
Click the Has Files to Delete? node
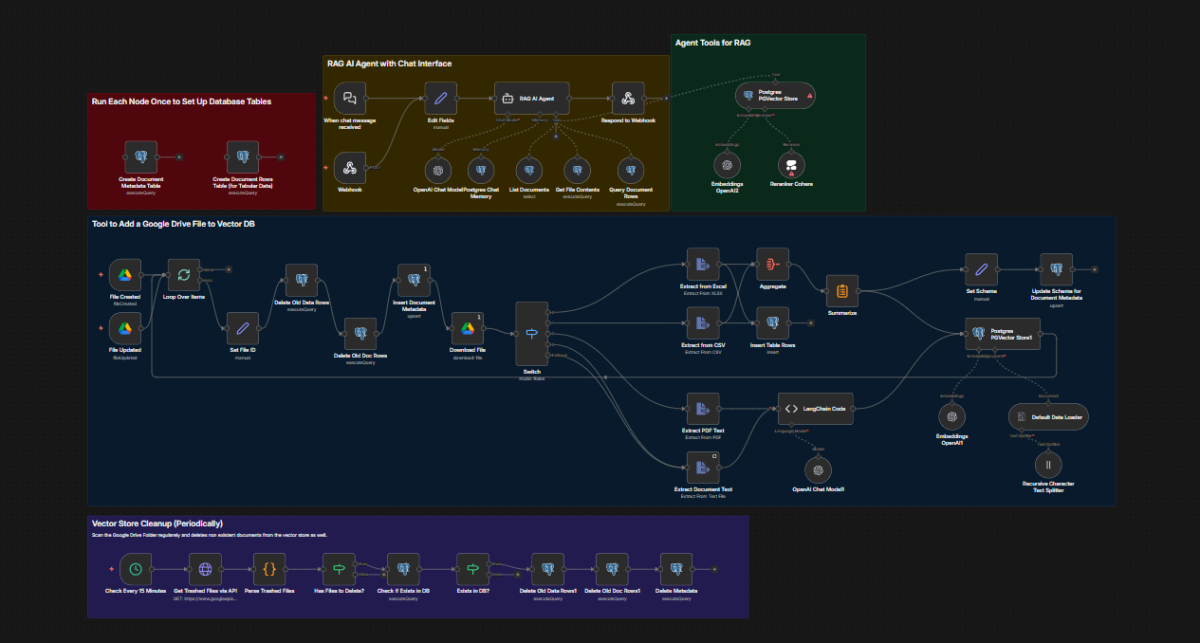tap(339, 569)
